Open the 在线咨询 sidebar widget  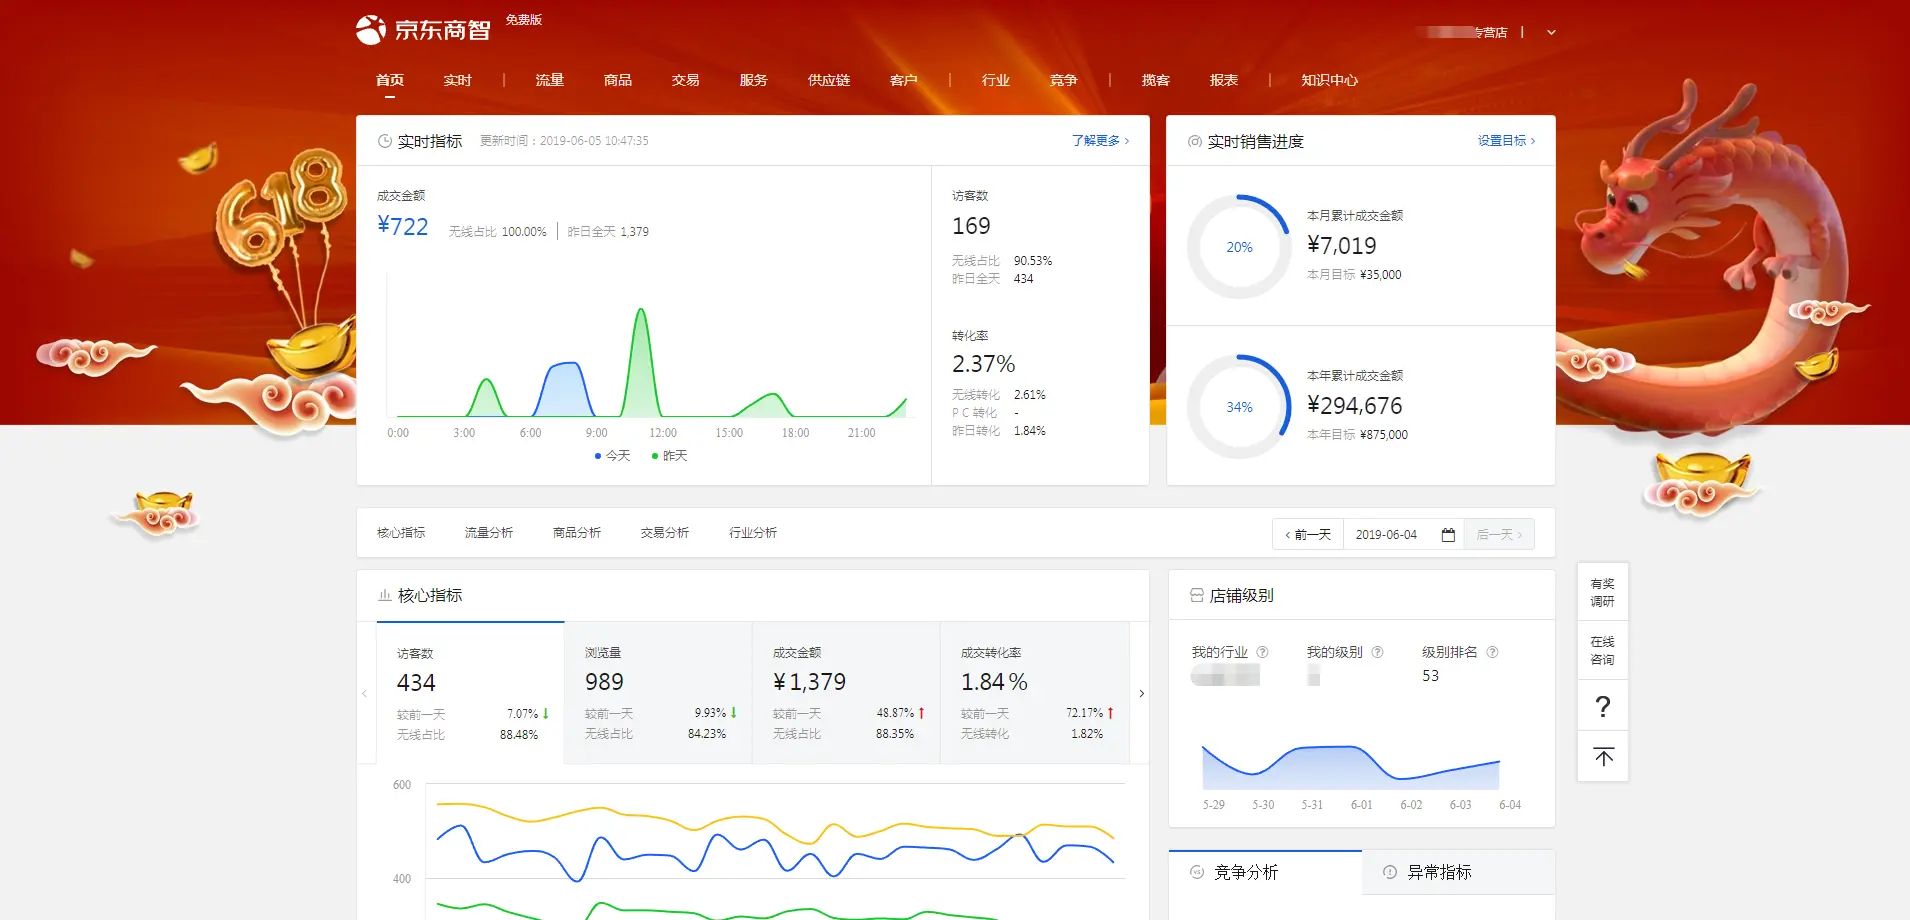1602,650
